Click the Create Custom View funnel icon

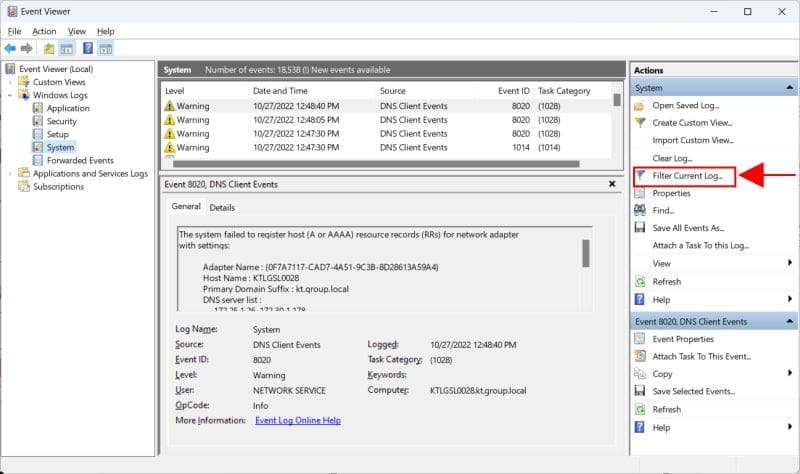click(641, 122)
